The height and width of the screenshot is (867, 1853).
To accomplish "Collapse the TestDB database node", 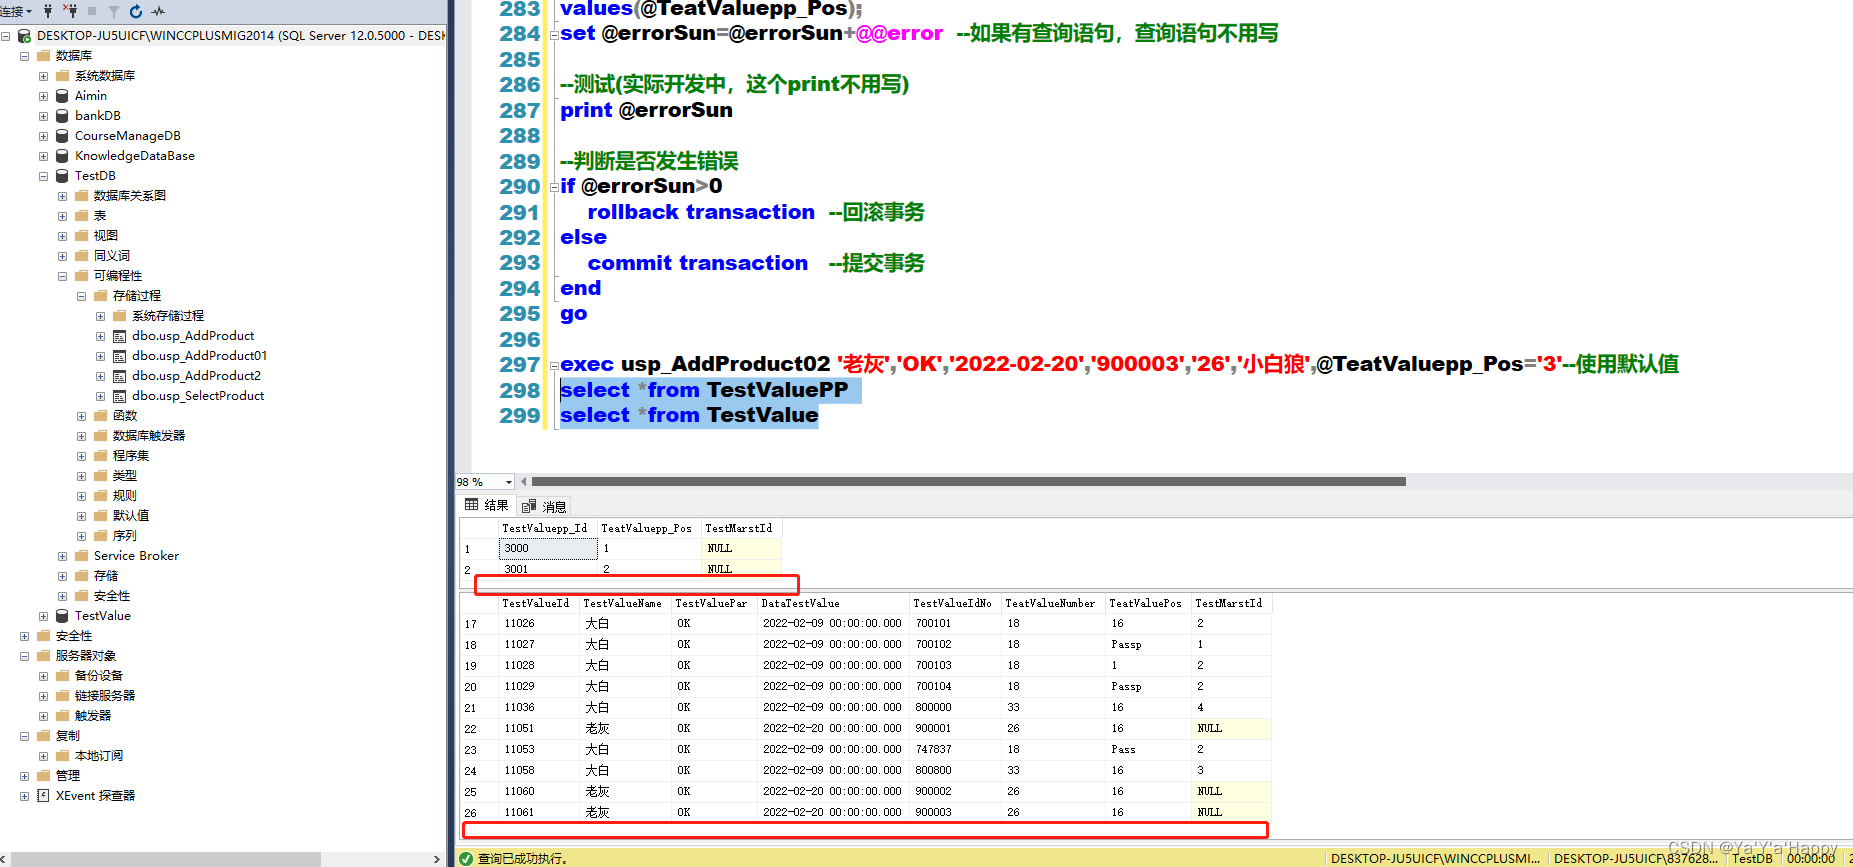I will (x=43, y=176).
